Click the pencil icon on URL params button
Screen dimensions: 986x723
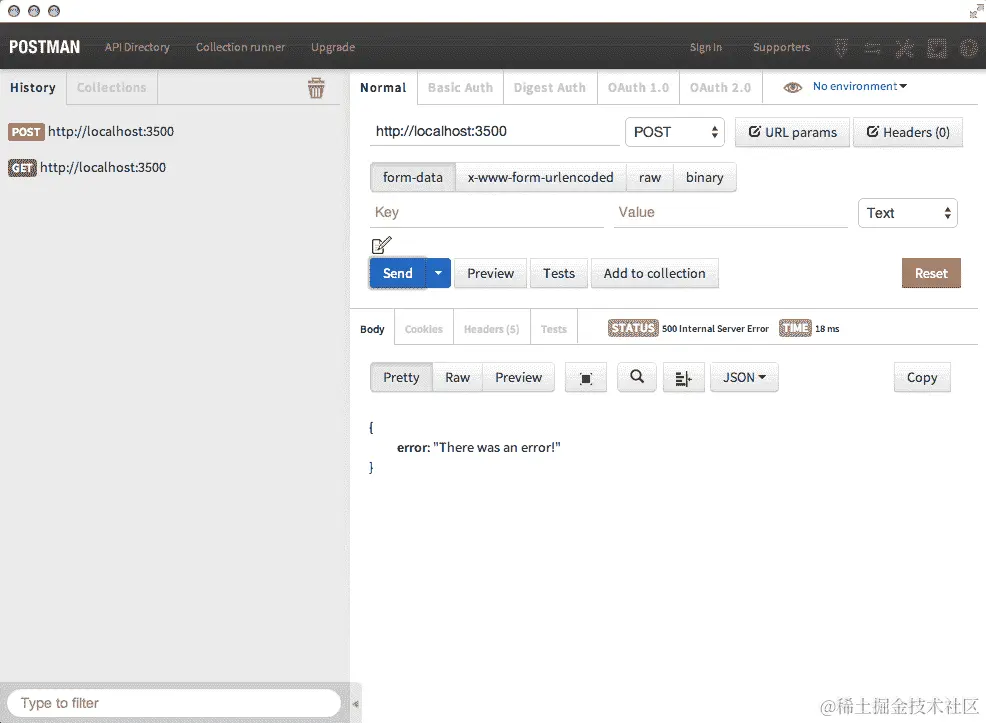point(755,131)
